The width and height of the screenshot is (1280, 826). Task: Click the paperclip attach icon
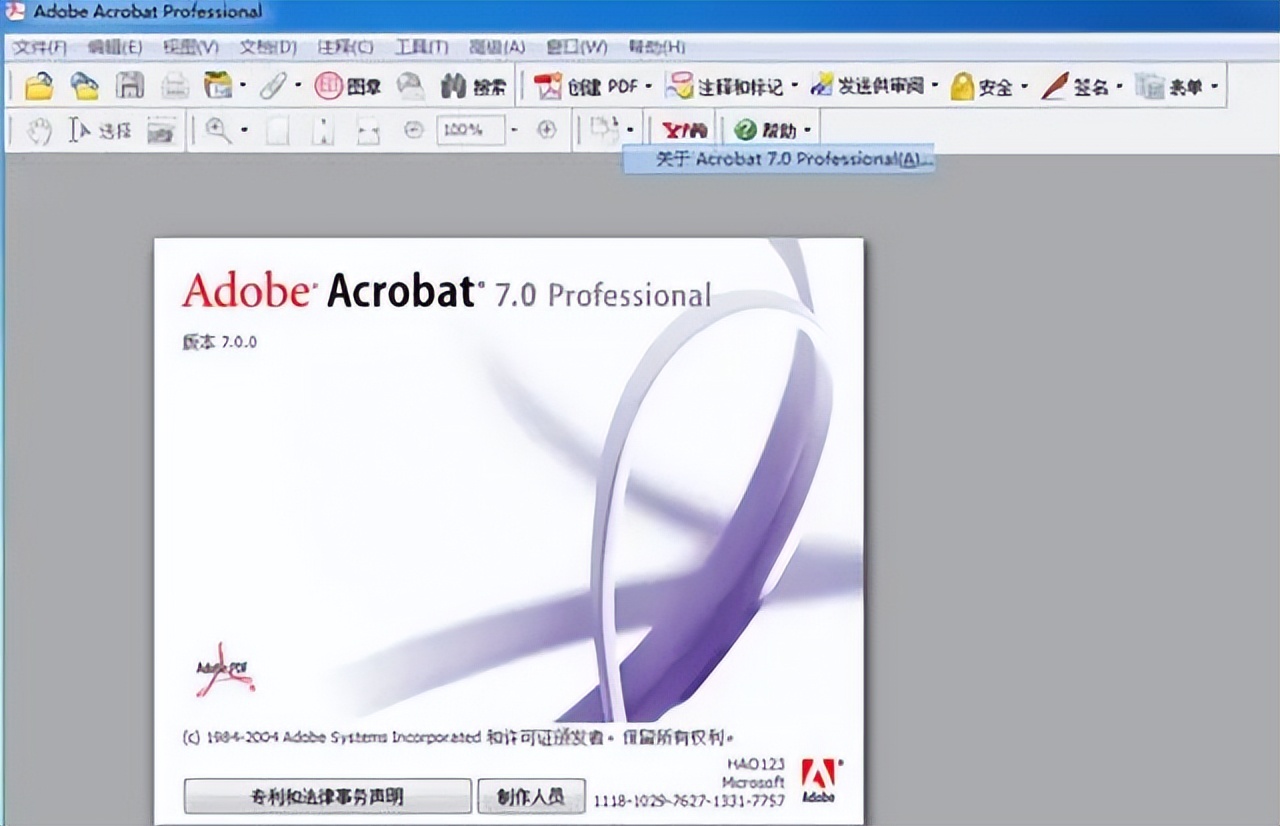(272, 87)
